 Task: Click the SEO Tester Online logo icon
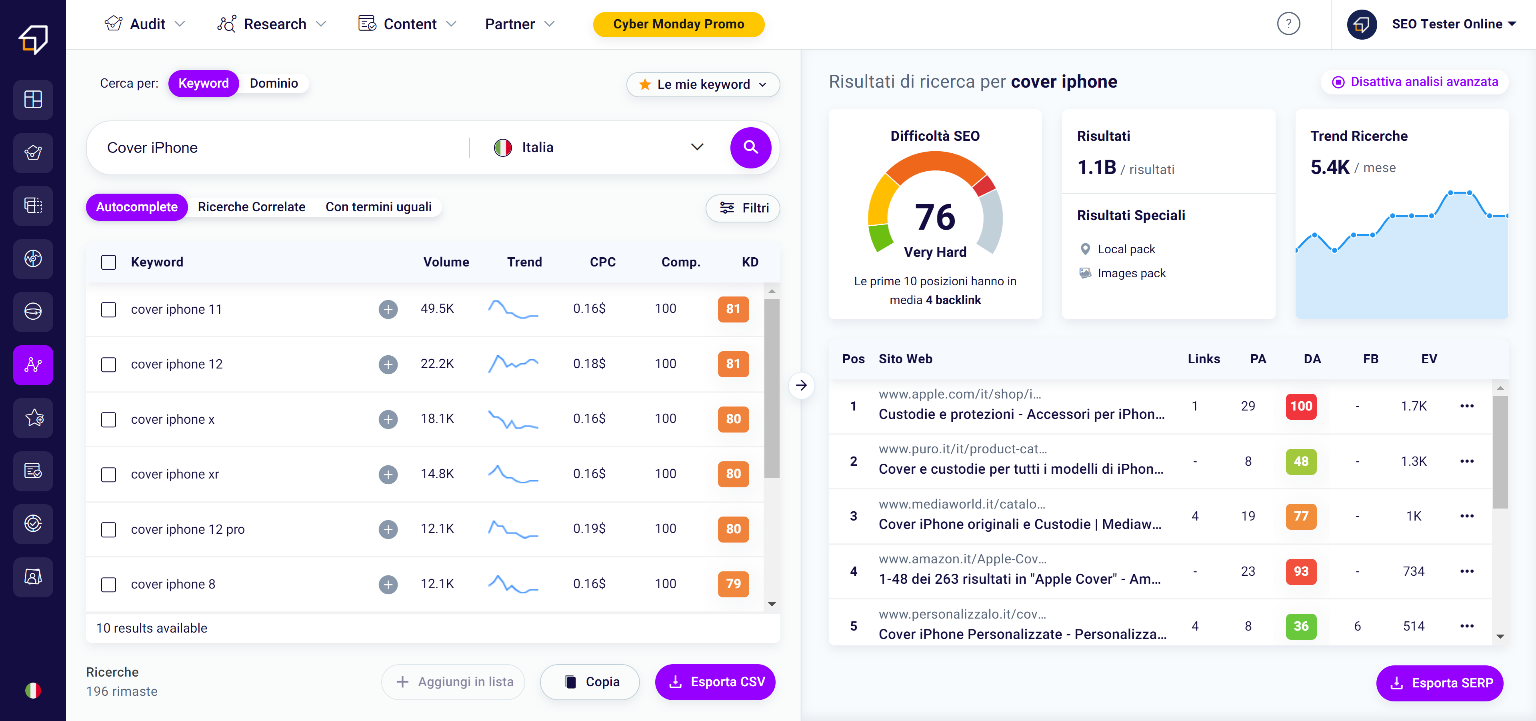[33, 39]
